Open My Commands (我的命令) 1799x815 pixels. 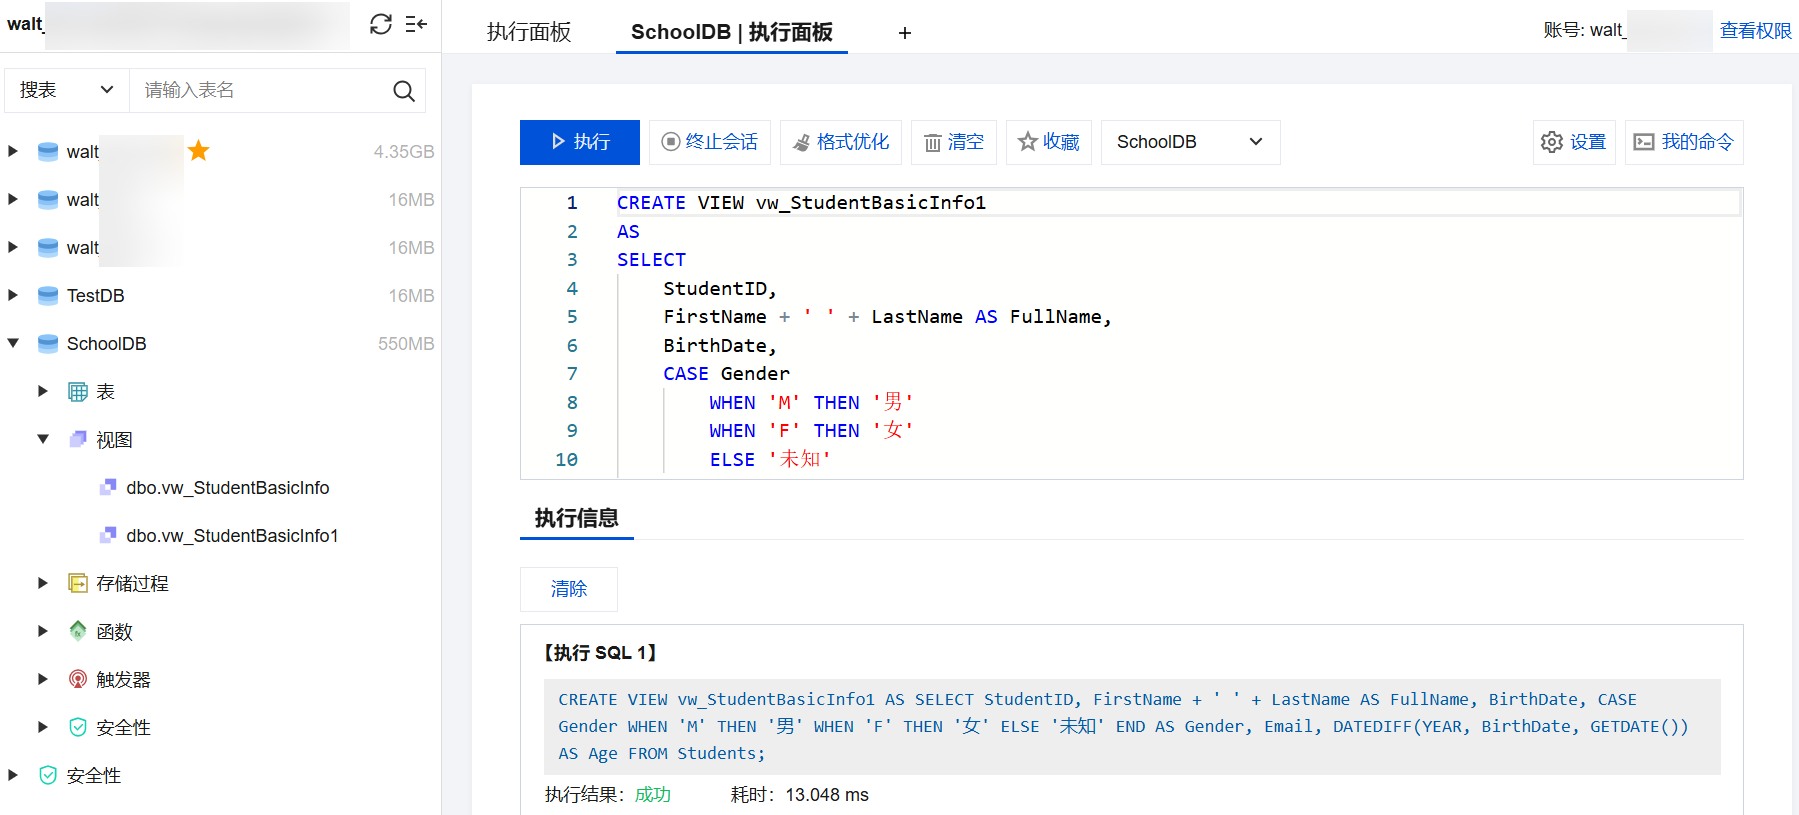(1684, 142)
